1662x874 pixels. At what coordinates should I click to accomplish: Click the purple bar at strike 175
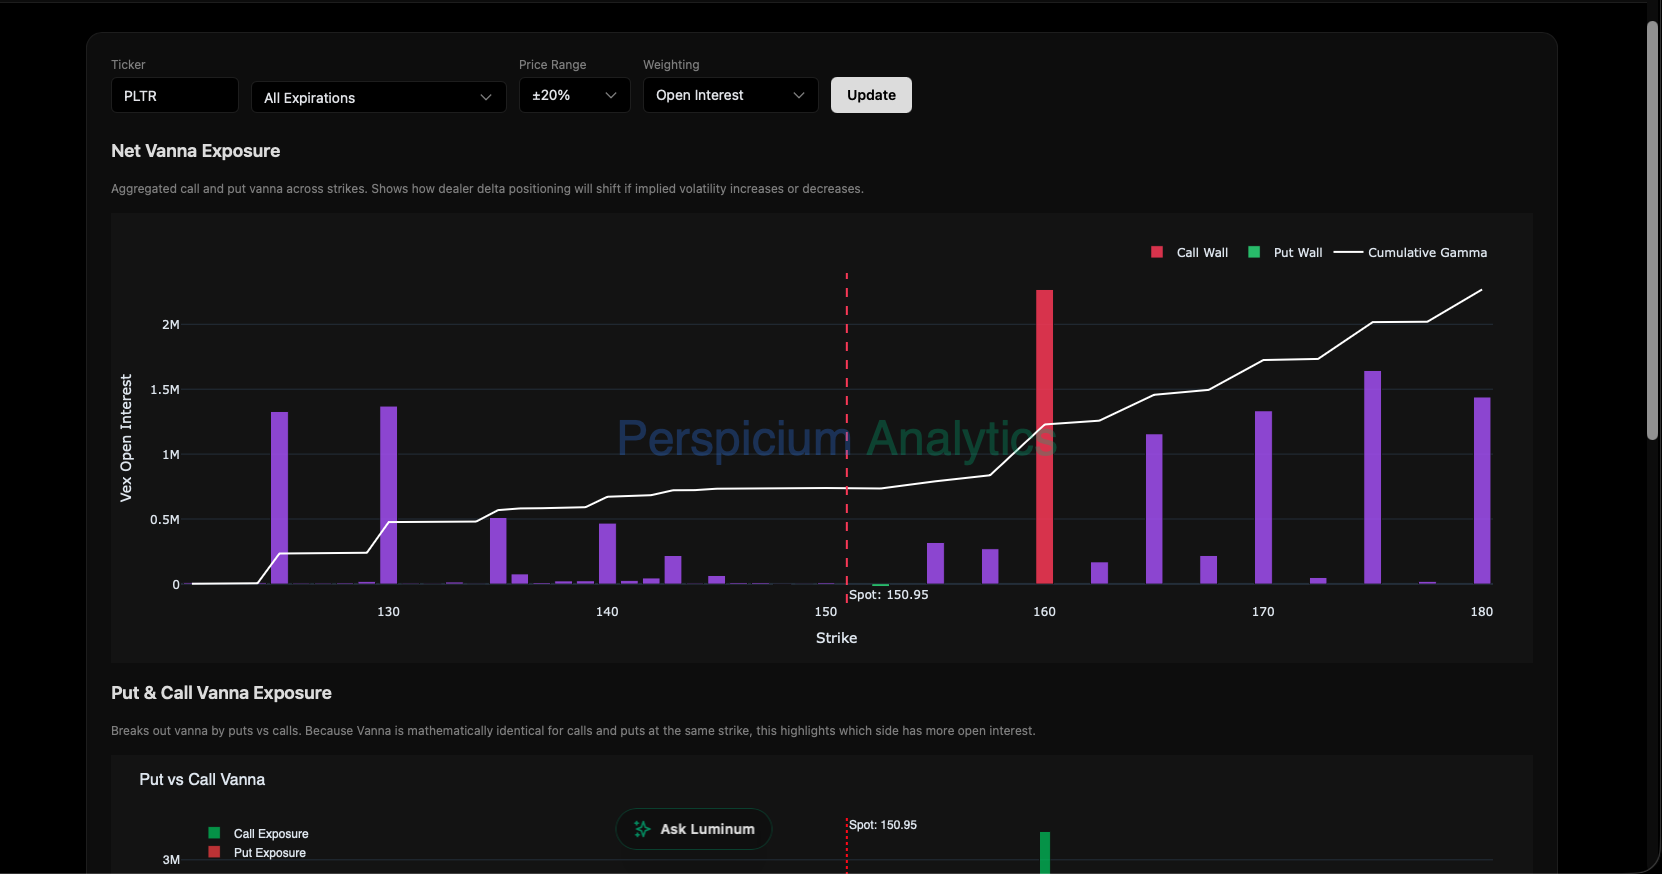pos(1372,477)
